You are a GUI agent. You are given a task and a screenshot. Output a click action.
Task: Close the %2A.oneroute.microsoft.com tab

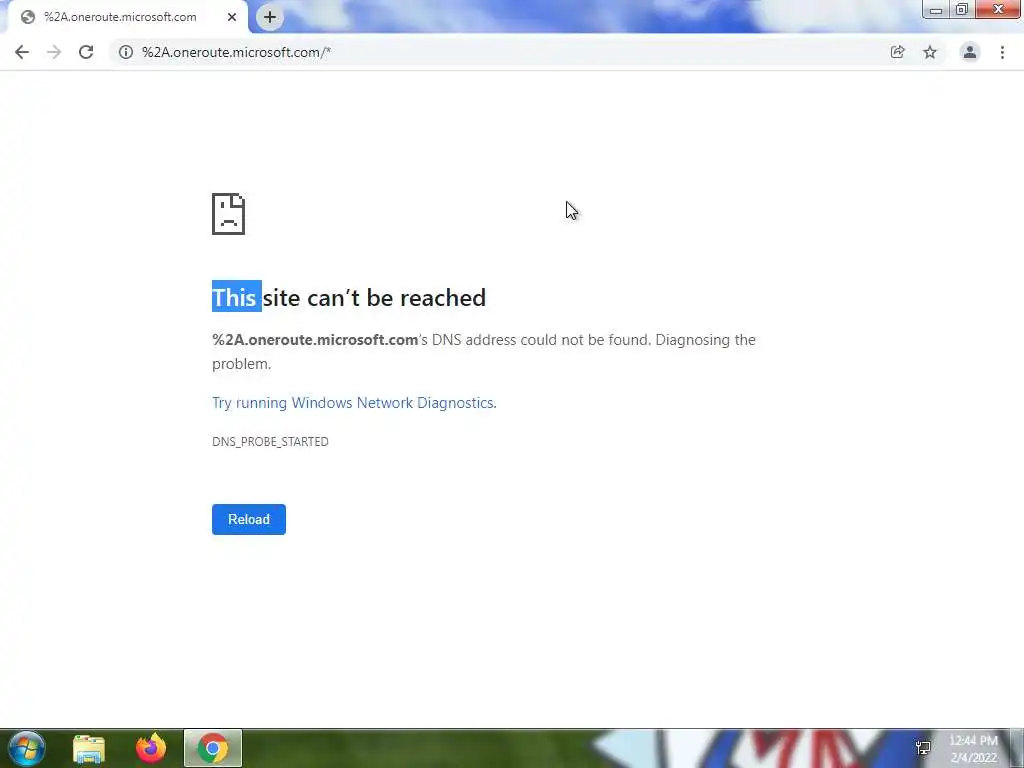232,17
